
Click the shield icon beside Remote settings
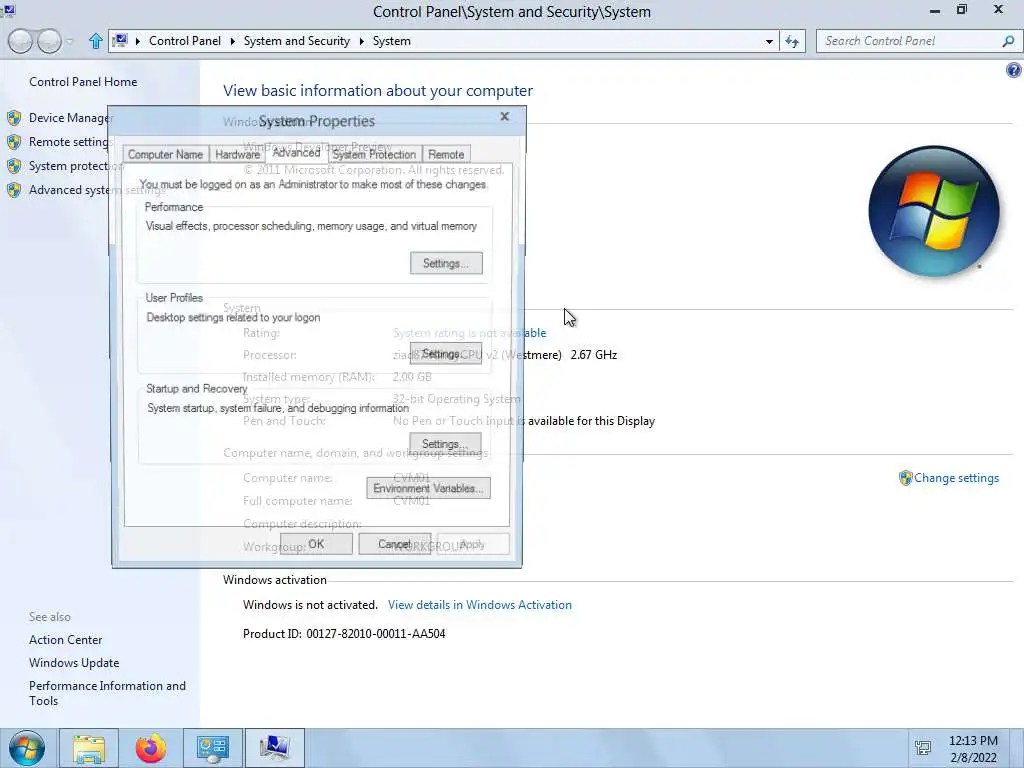pos(14,142)
